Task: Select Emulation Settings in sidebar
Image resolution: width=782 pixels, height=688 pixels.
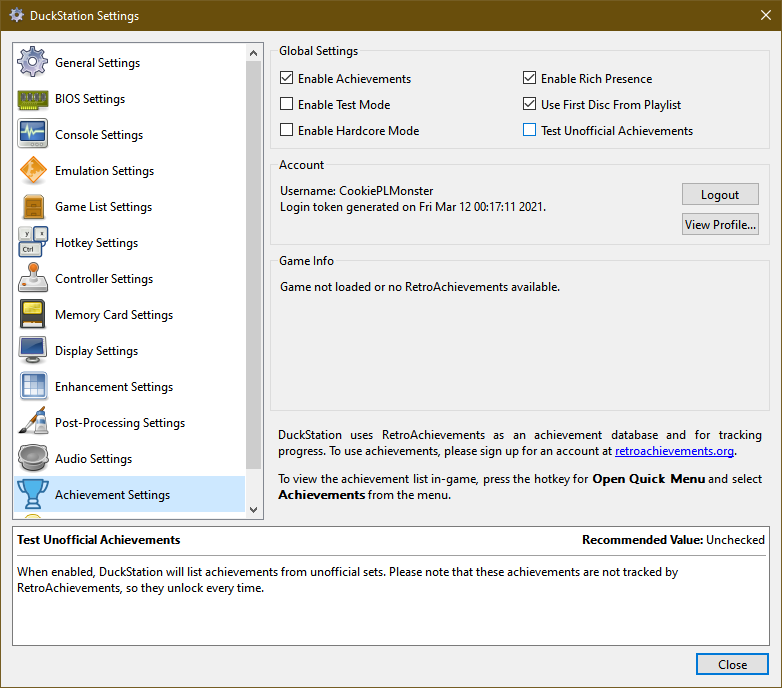Action: pyautogui.click(x=104, y=171)
